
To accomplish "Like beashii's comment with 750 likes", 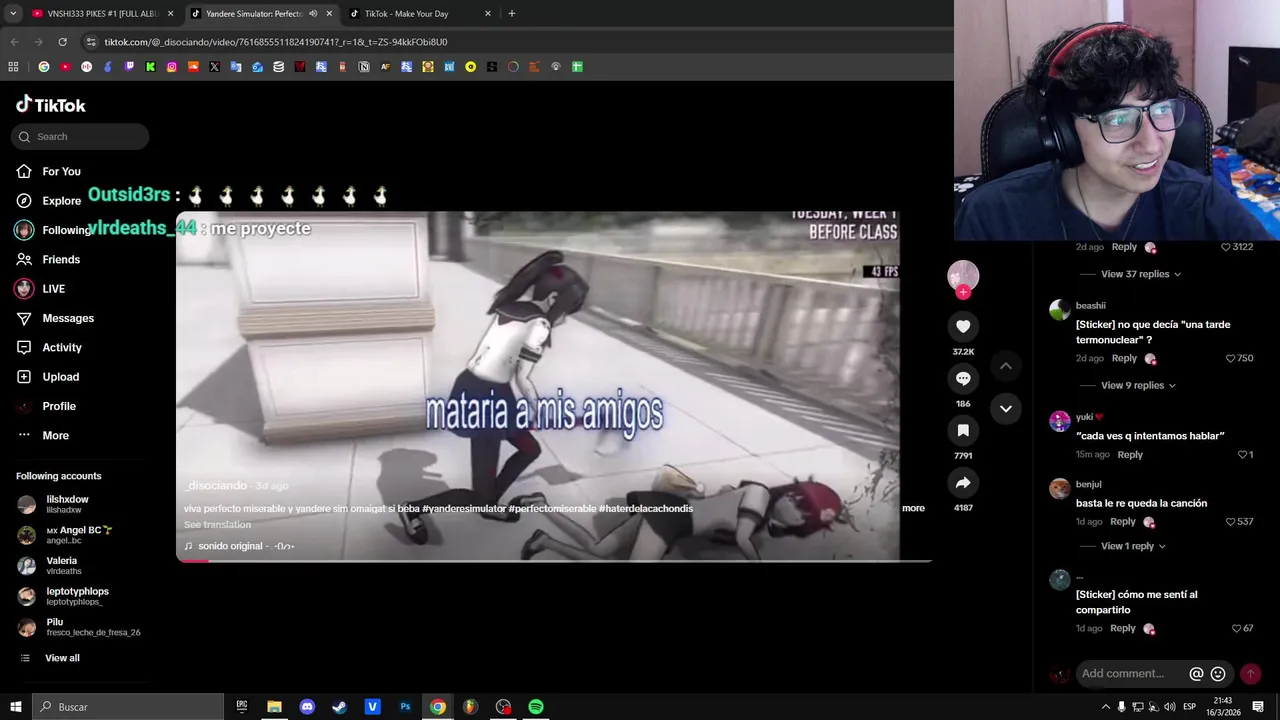I will (x=1231, y=358).
